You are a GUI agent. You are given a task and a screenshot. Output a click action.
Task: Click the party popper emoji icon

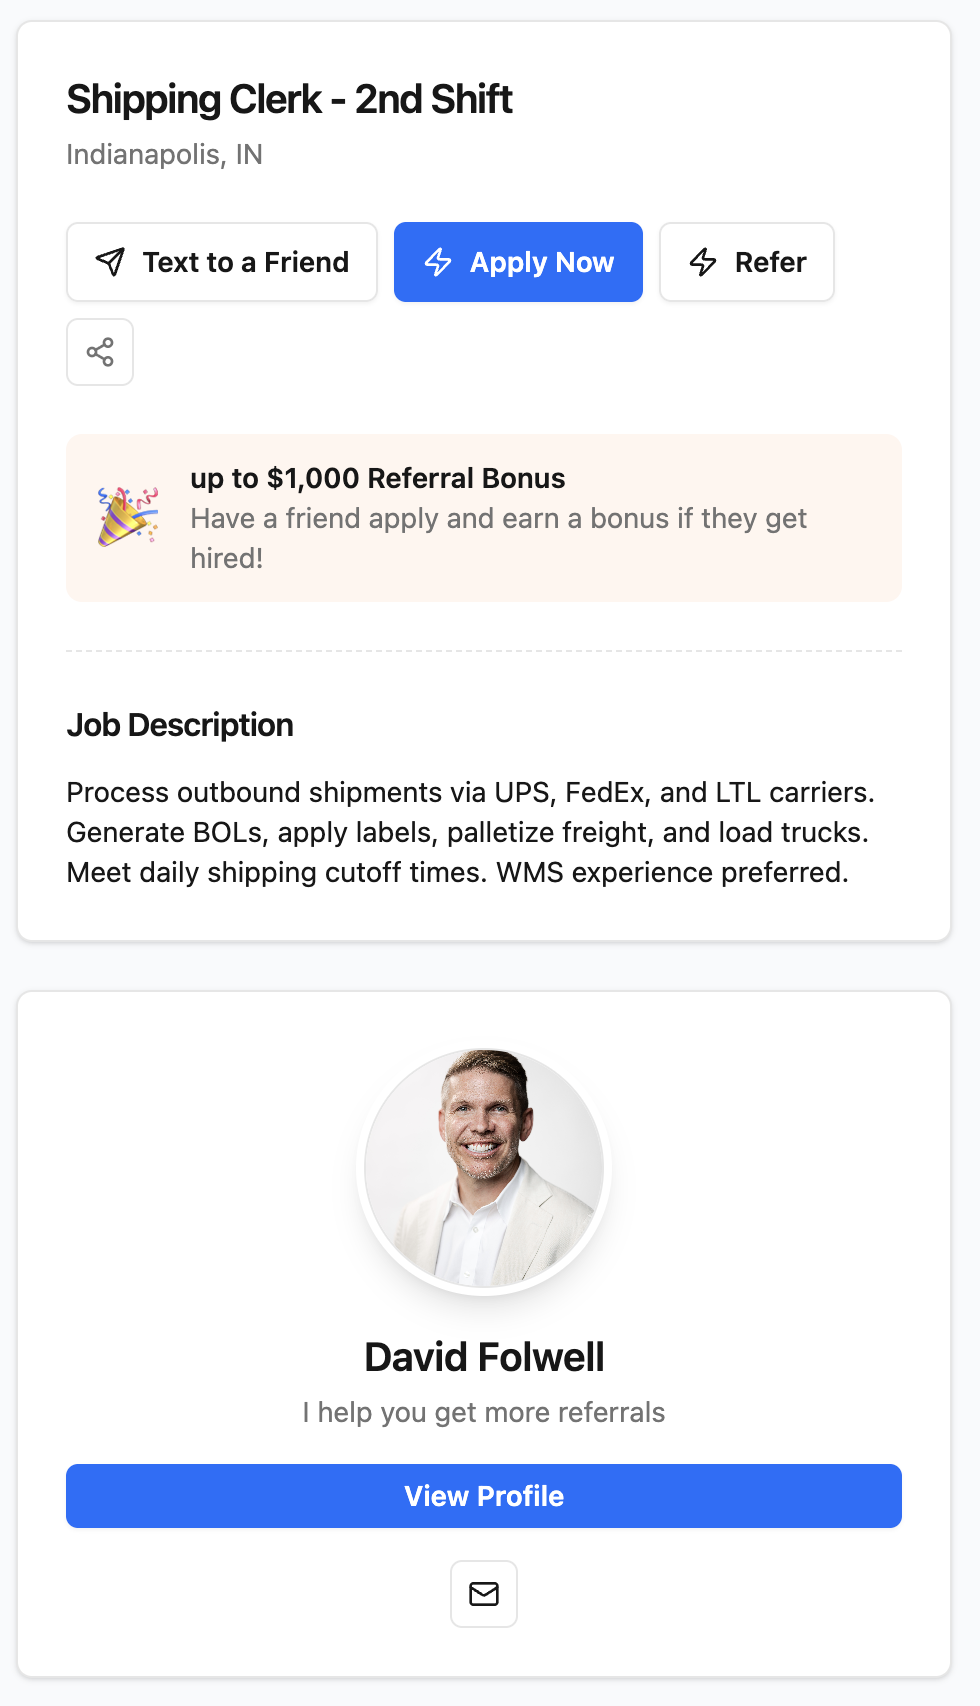[x=128, y=517]
